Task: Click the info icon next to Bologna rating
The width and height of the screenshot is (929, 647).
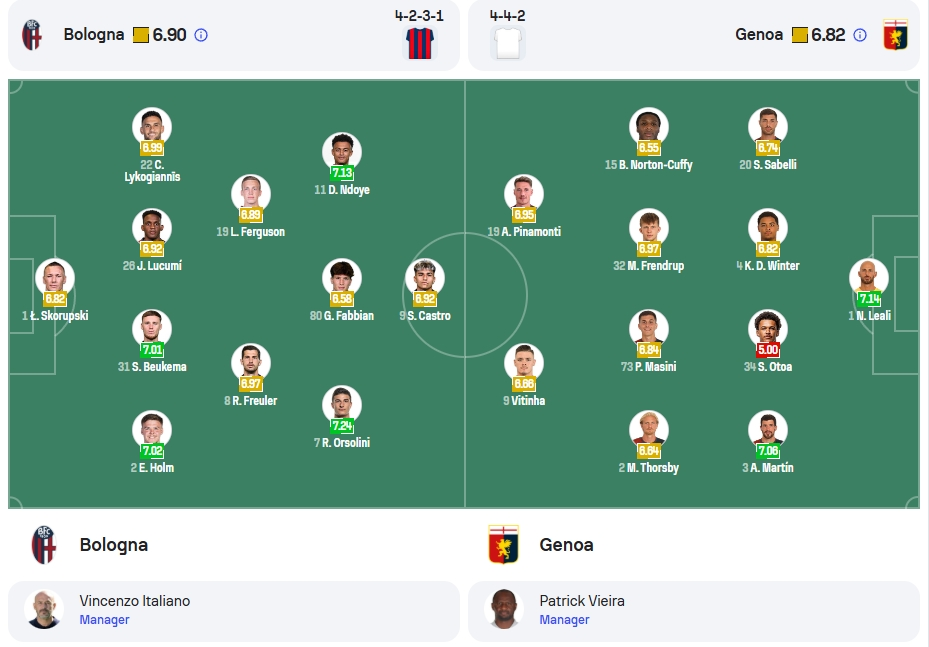Action: point(201,35)
